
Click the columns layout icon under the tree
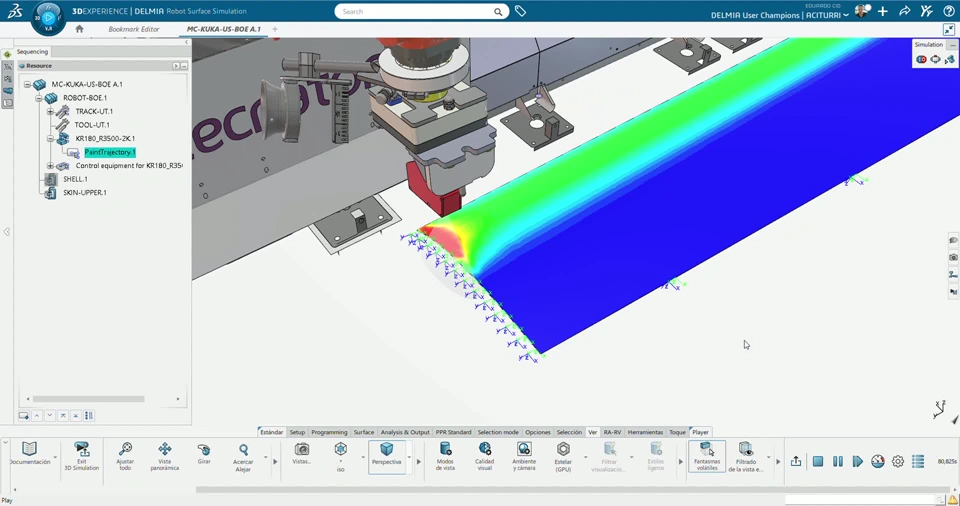tap(89, 415)
